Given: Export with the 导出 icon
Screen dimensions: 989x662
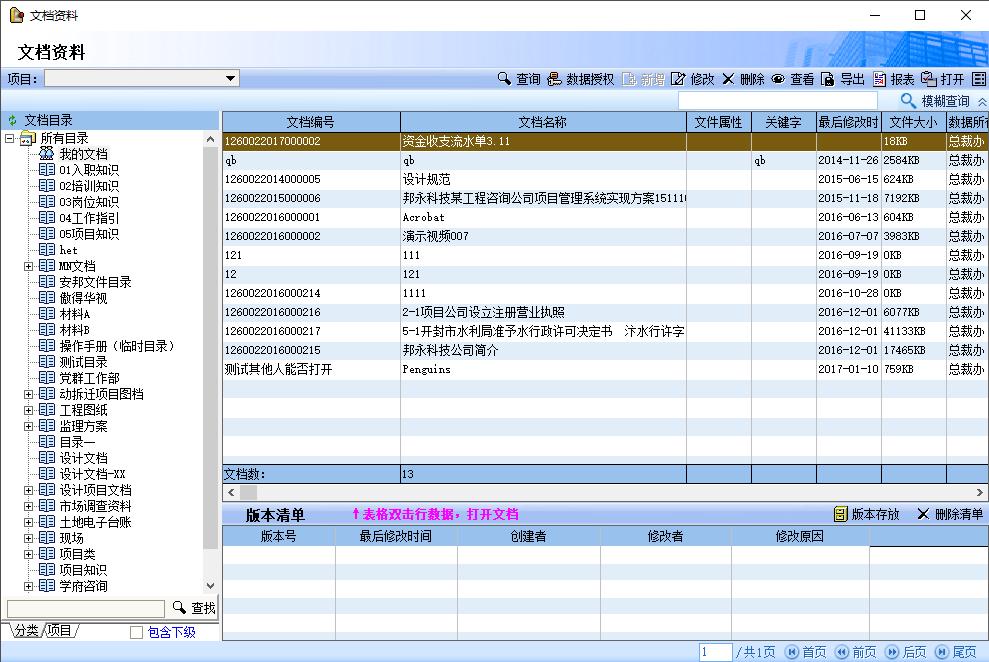Looking at the screenshot, I should [x=827, y=79].
